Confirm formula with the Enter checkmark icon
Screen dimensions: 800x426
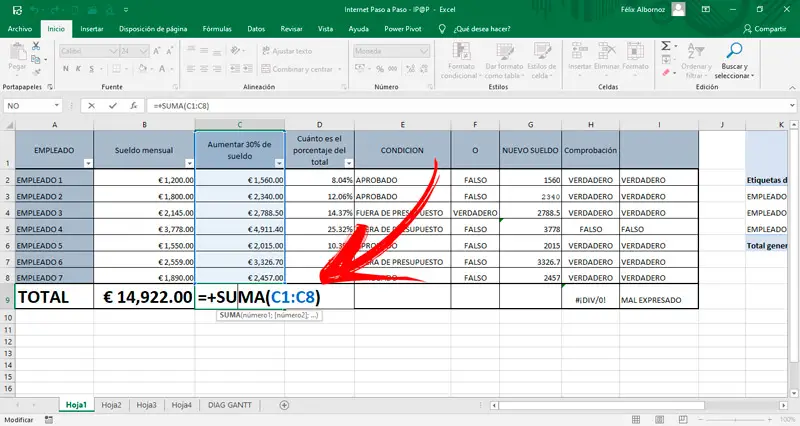(113, 105)
